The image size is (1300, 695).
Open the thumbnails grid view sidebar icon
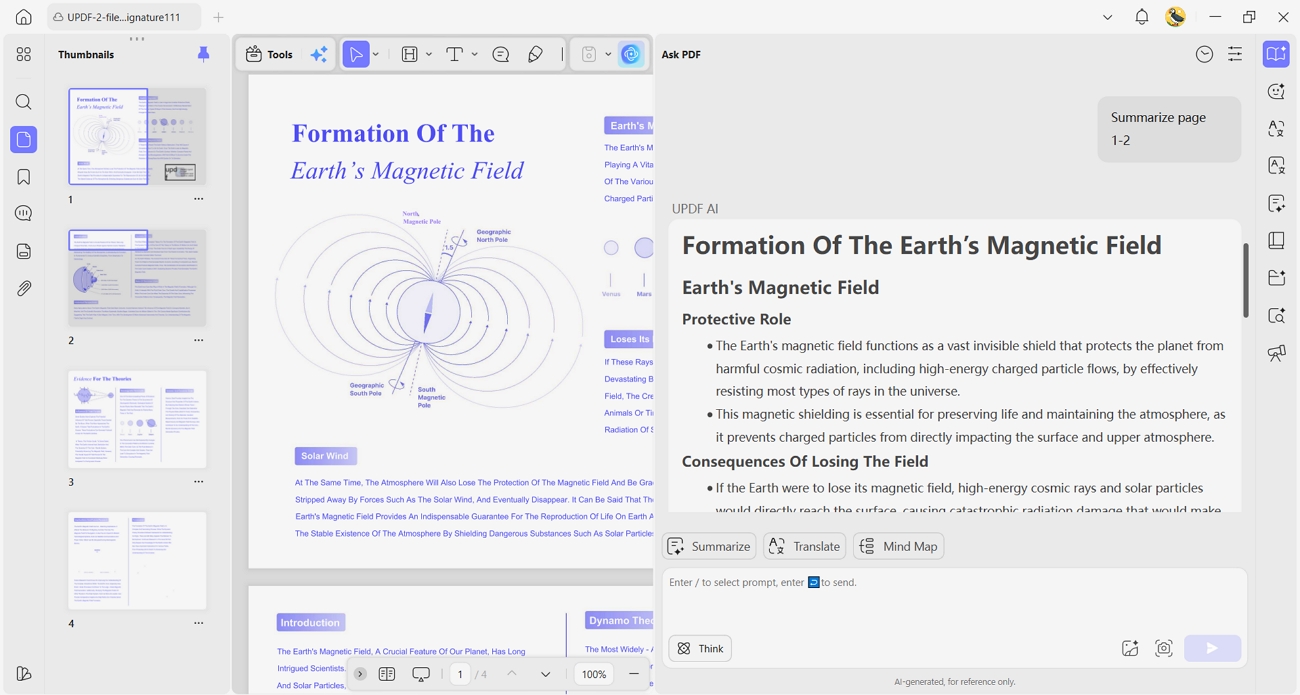[24, 54]
